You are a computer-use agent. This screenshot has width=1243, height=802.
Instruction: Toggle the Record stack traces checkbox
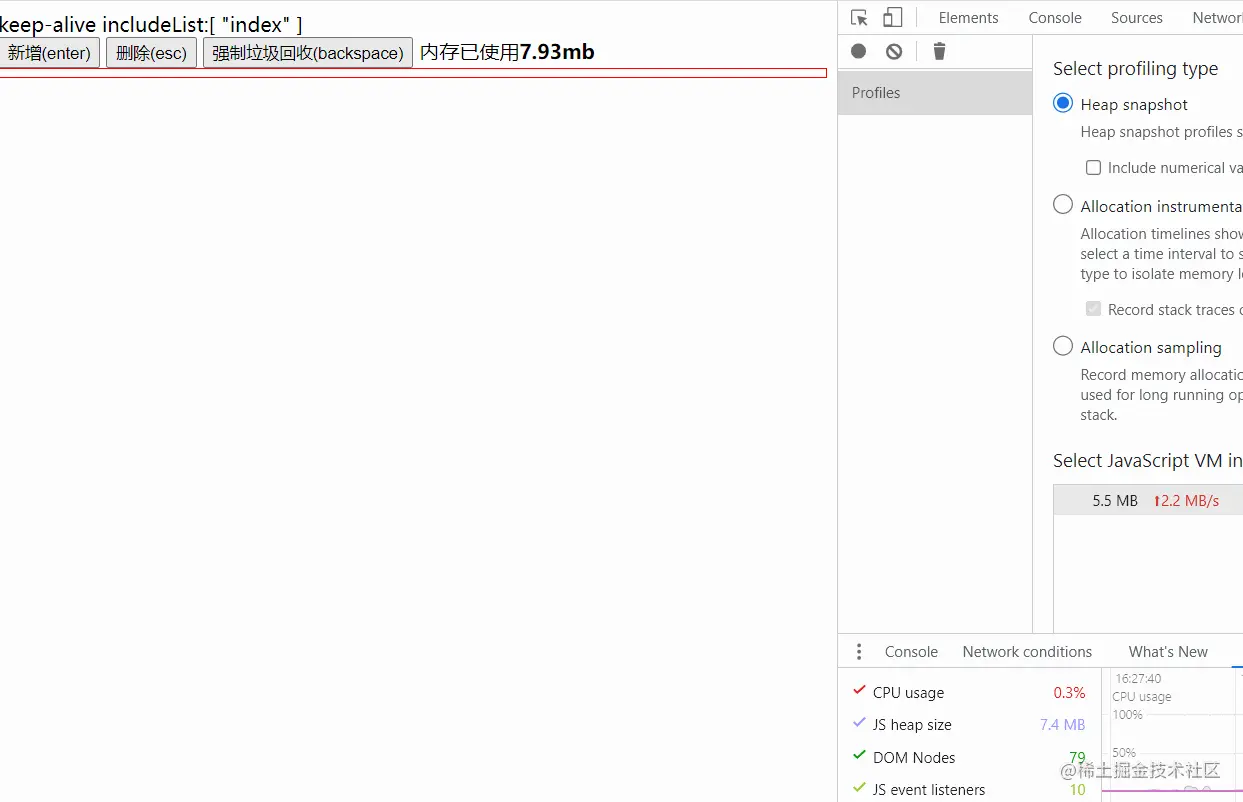click(1093, 309)
